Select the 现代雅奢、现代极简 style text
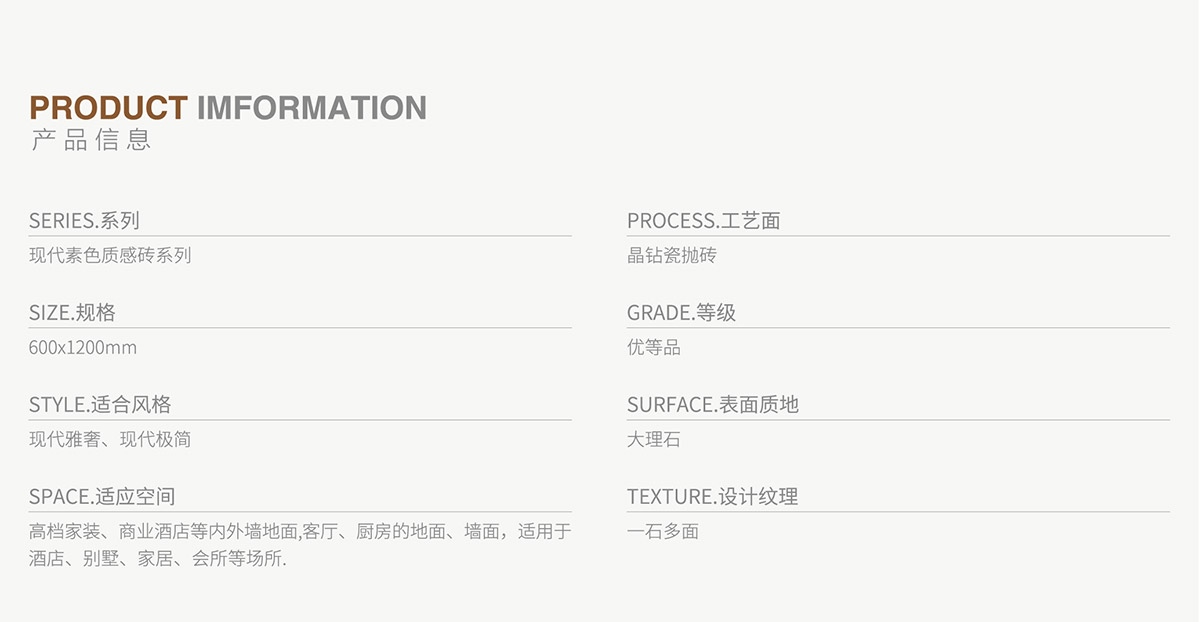The image size is (1200, 622). [110, 440]
